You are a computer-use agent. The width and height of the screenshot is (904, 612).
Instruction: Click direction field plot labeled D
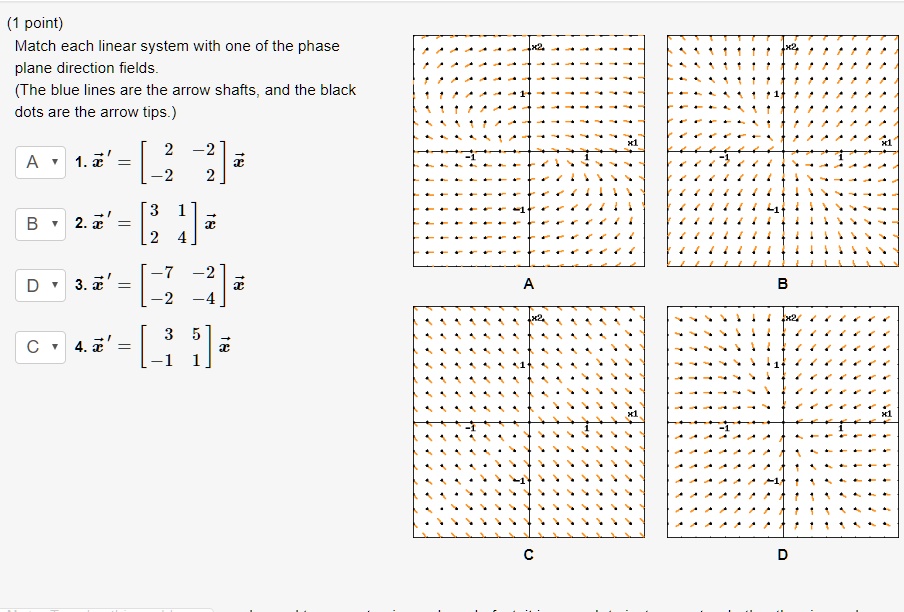click(781, 420)
